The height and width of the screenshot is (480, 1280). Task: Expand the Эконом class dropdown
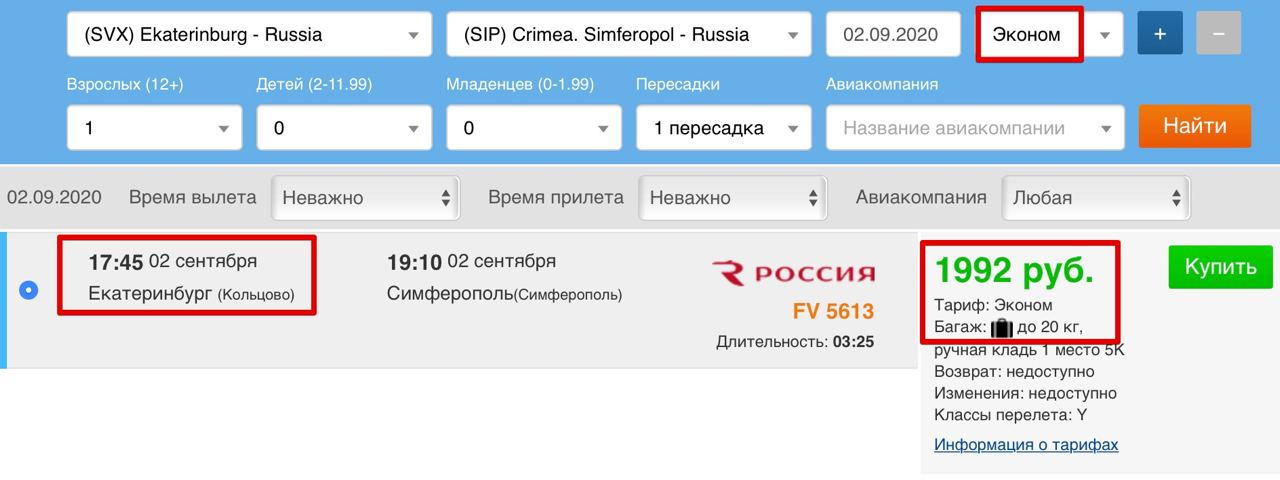click(1104, 34)
